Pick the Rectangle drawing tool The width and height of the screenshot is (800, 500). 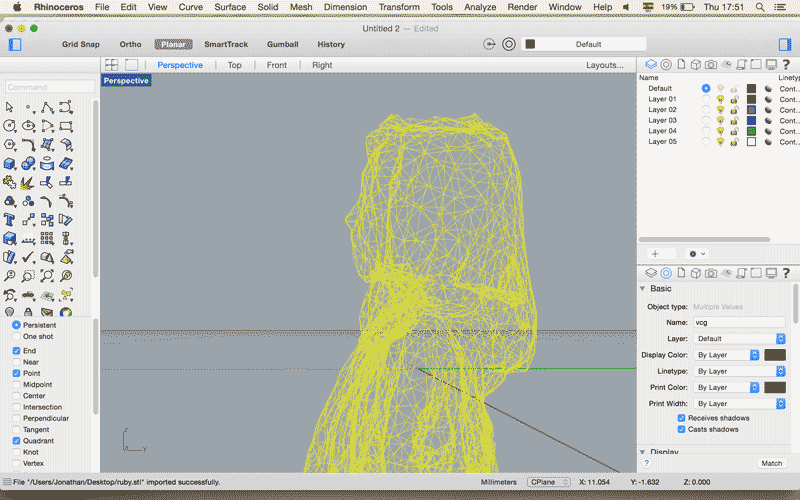[x=66, y=126]
